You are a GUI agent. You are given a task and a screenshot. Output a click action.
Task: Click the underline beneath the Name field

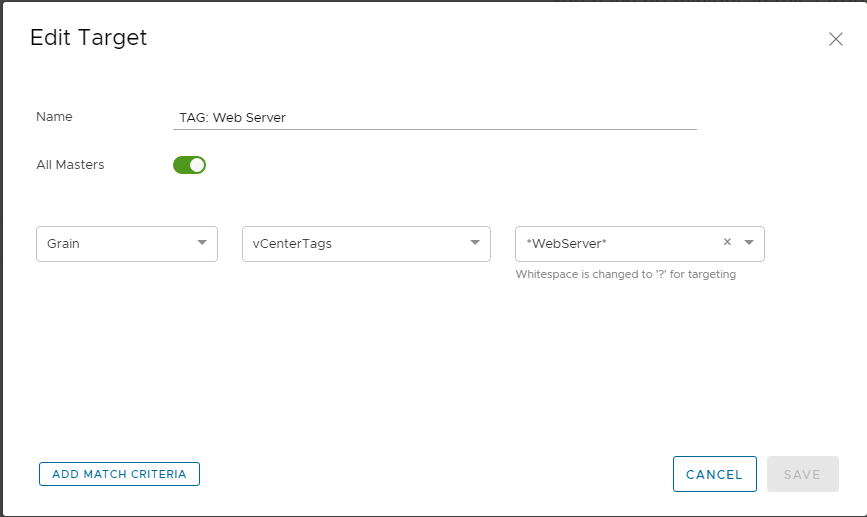[x=434, y=129]
